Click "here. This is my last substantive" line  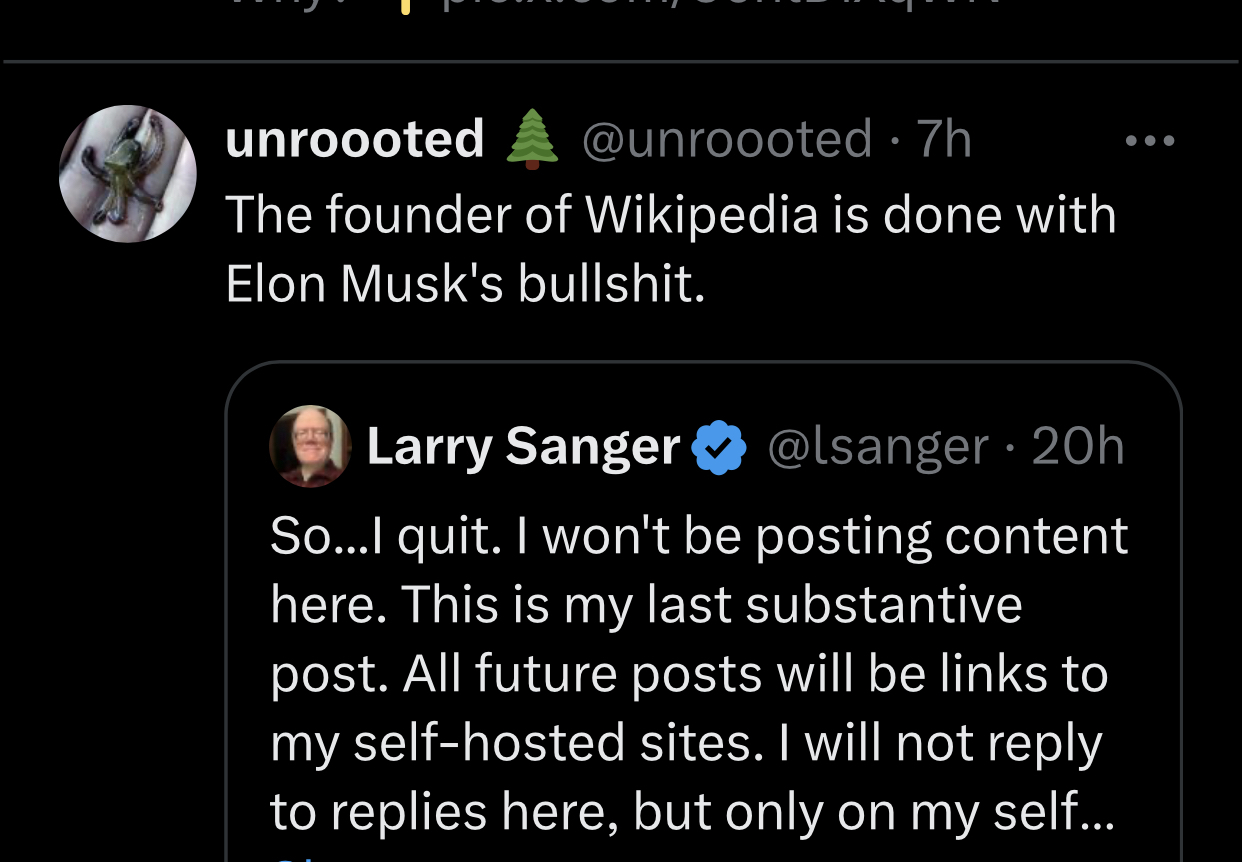(646, 605)
